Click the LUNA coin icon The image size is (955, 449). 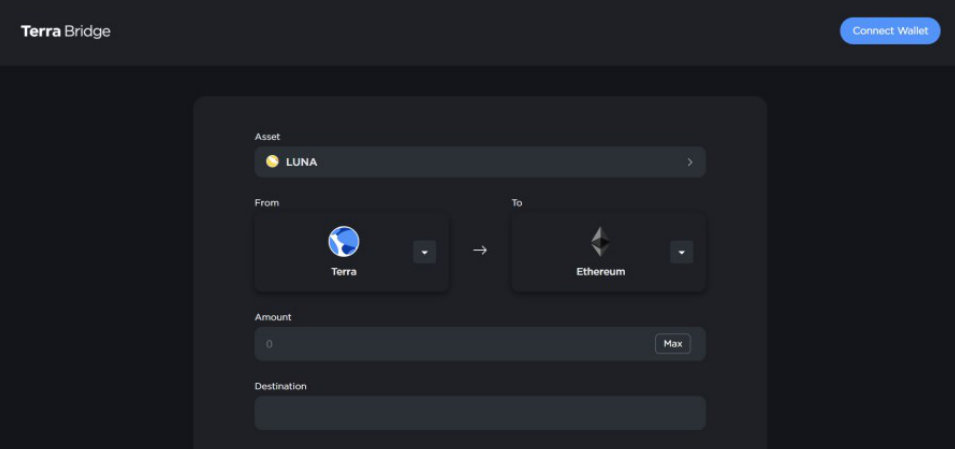click(272, 161)
